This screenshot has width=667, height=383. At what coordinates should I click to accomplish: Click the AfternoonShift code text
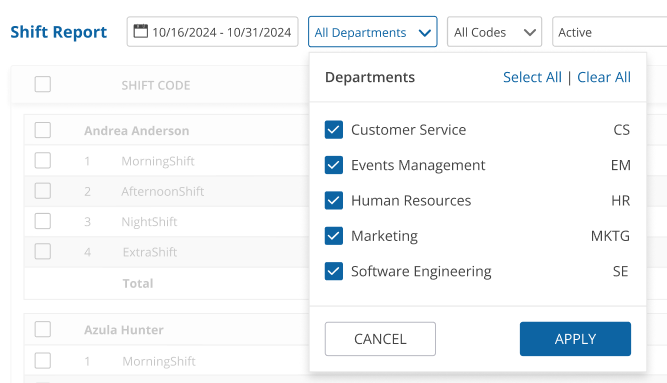pyautogui.click(x=162, y=192)
